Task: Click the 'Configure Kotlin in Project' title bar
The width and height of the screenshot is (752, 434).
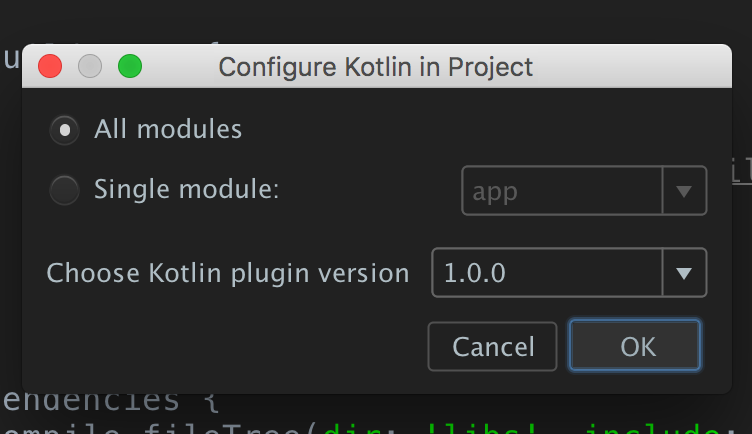Action: tap(375, 67)
